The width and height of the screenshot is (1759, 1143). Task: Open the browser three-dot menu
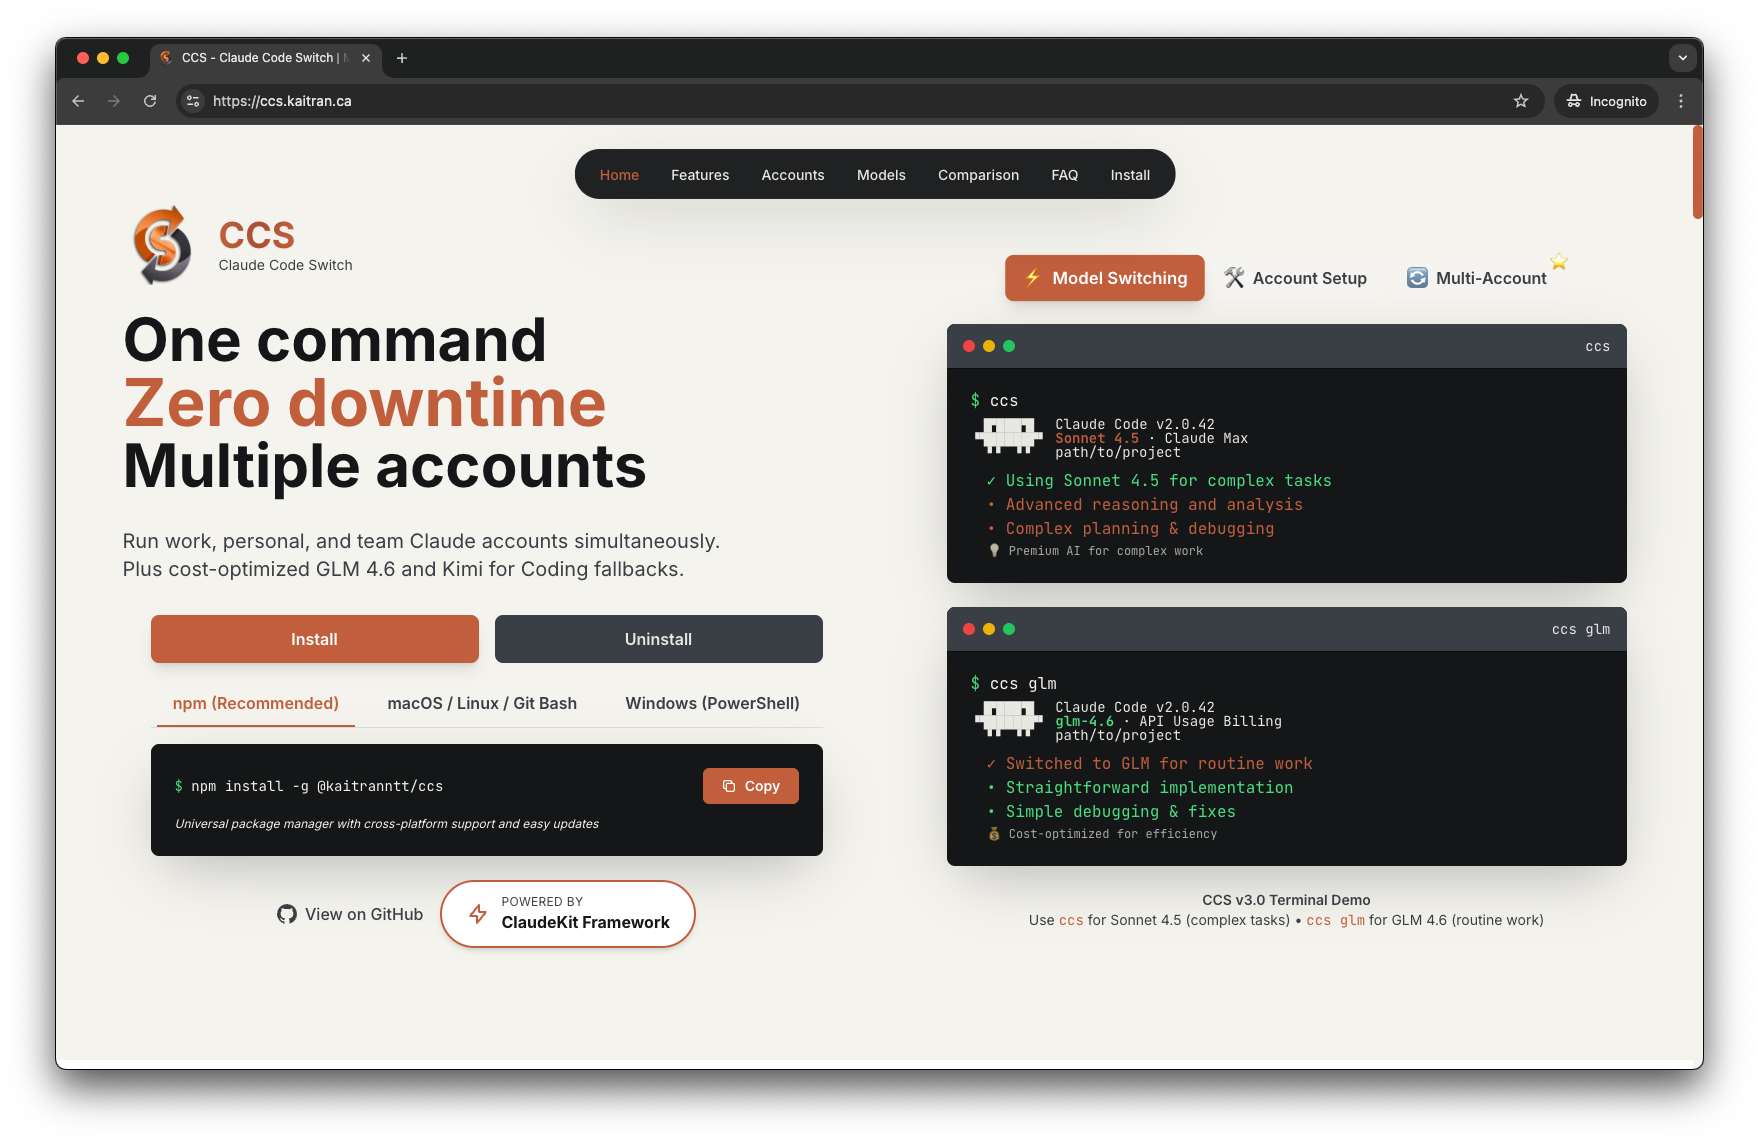point(1680,101)
